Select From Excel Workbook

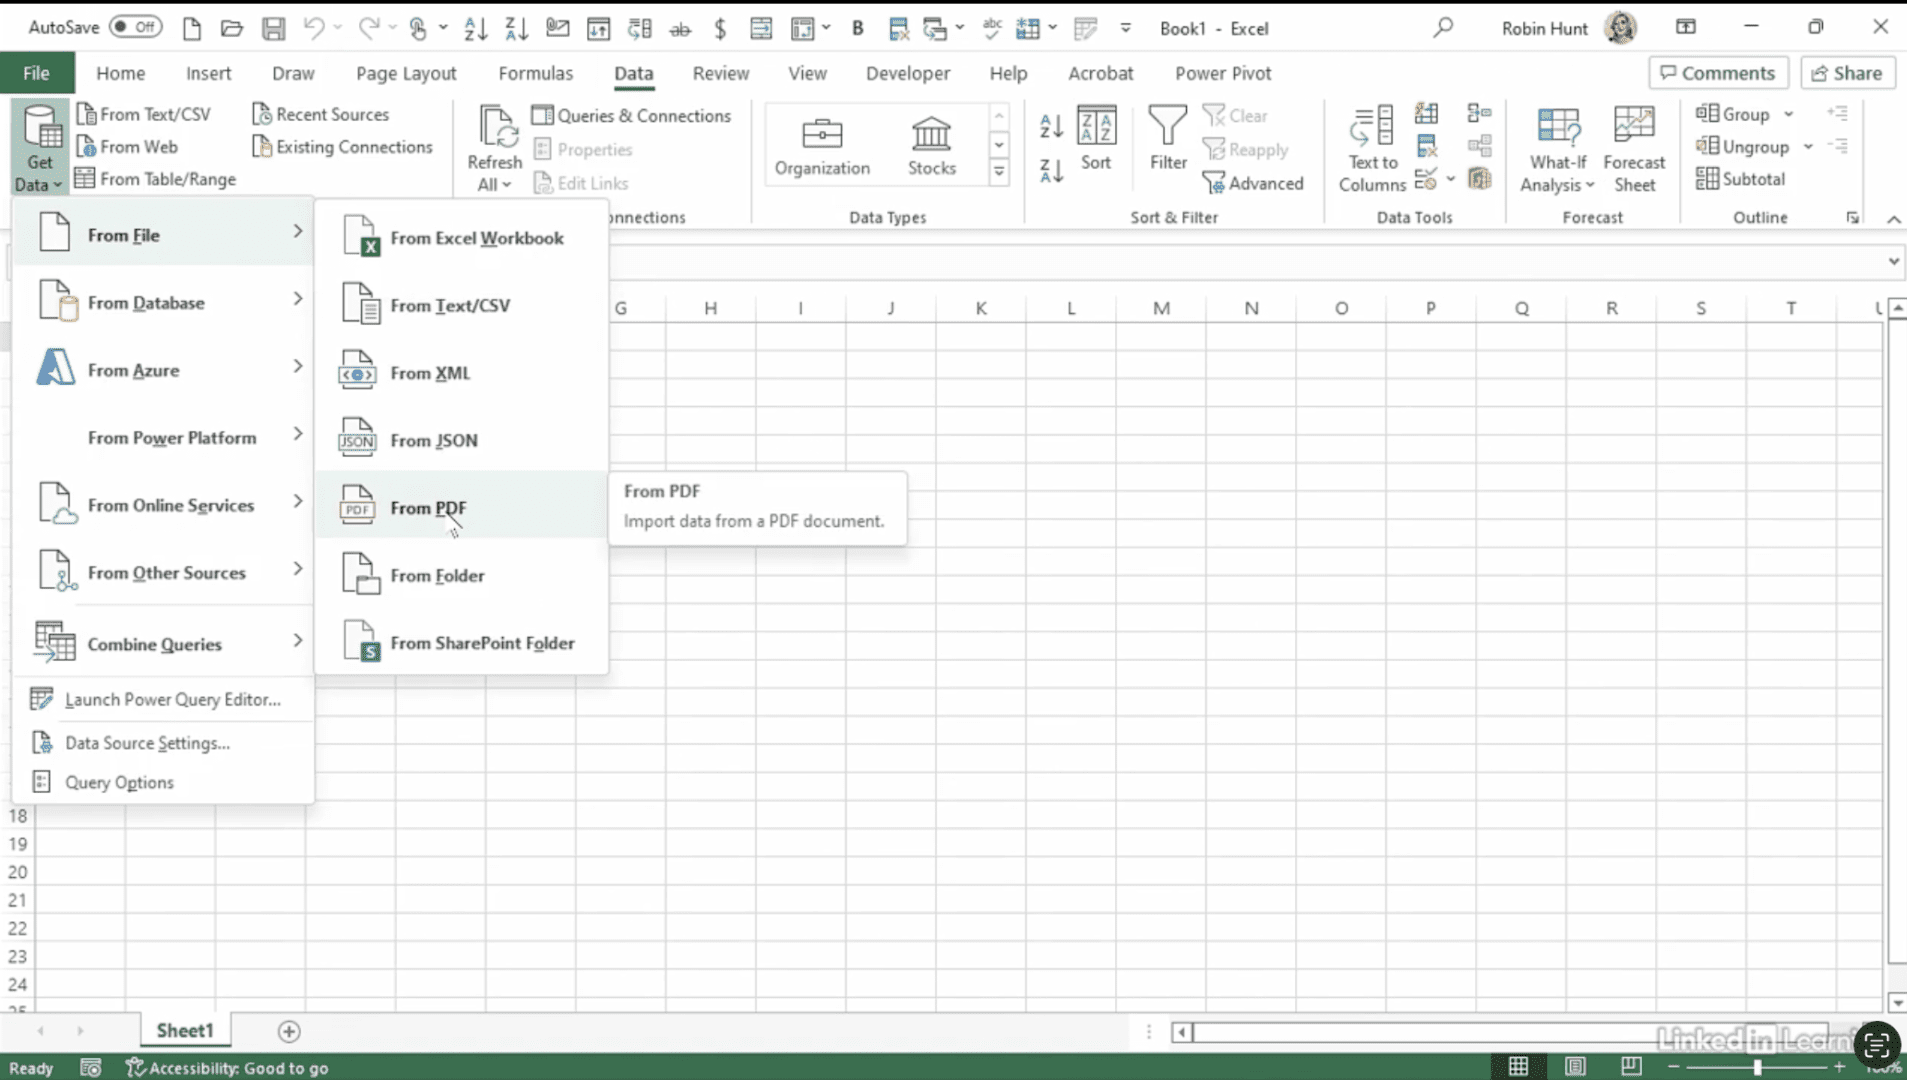461,238
